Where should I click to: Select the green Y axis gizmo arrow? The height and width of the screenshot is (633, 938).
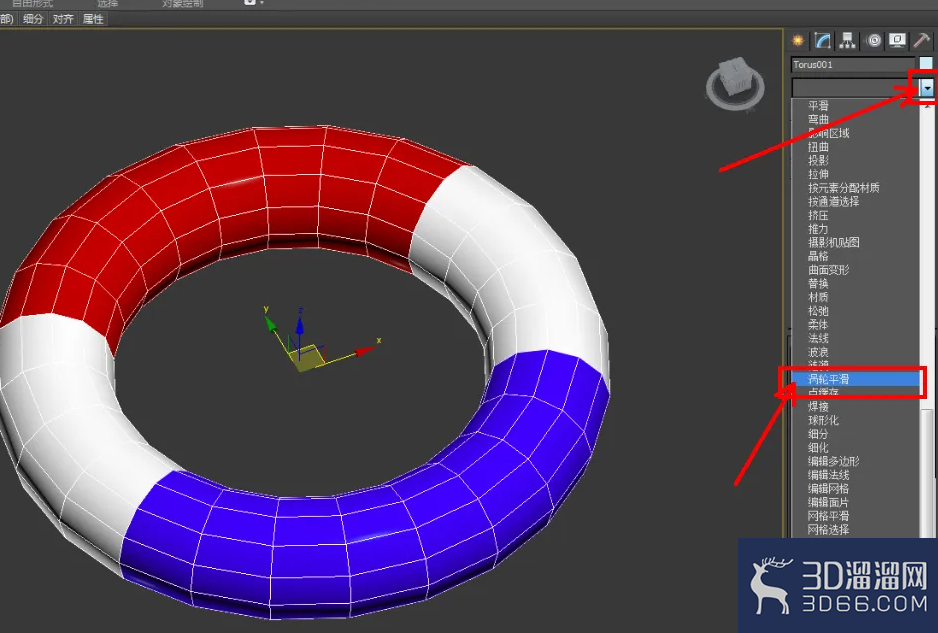click(x=270, y=323)
